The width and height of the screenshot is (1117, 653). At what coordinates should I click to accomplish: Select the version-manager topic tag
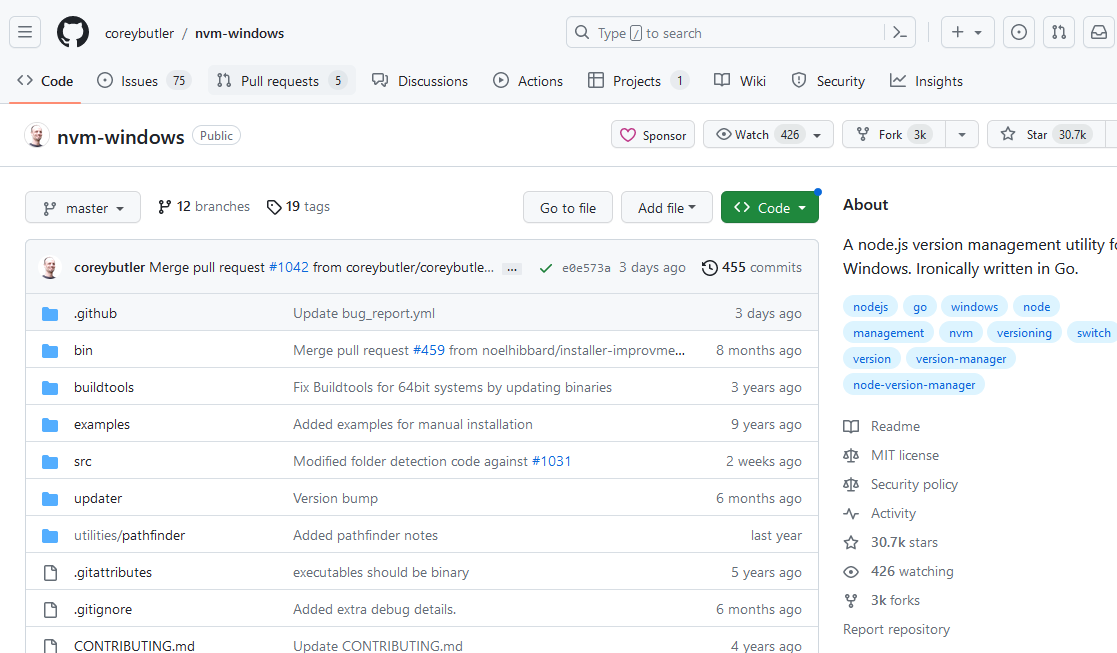pyautogui.click(x=961, y=359)
